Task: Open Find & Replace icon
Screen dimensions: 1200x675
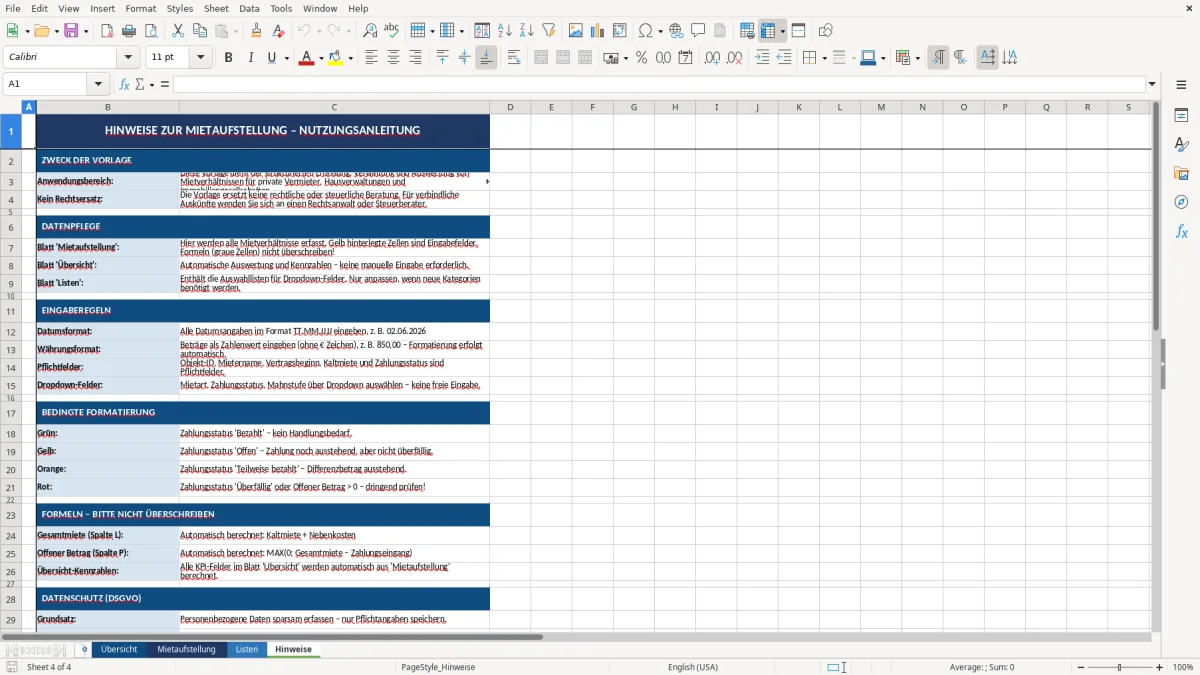Action: (x=370, y=31)
